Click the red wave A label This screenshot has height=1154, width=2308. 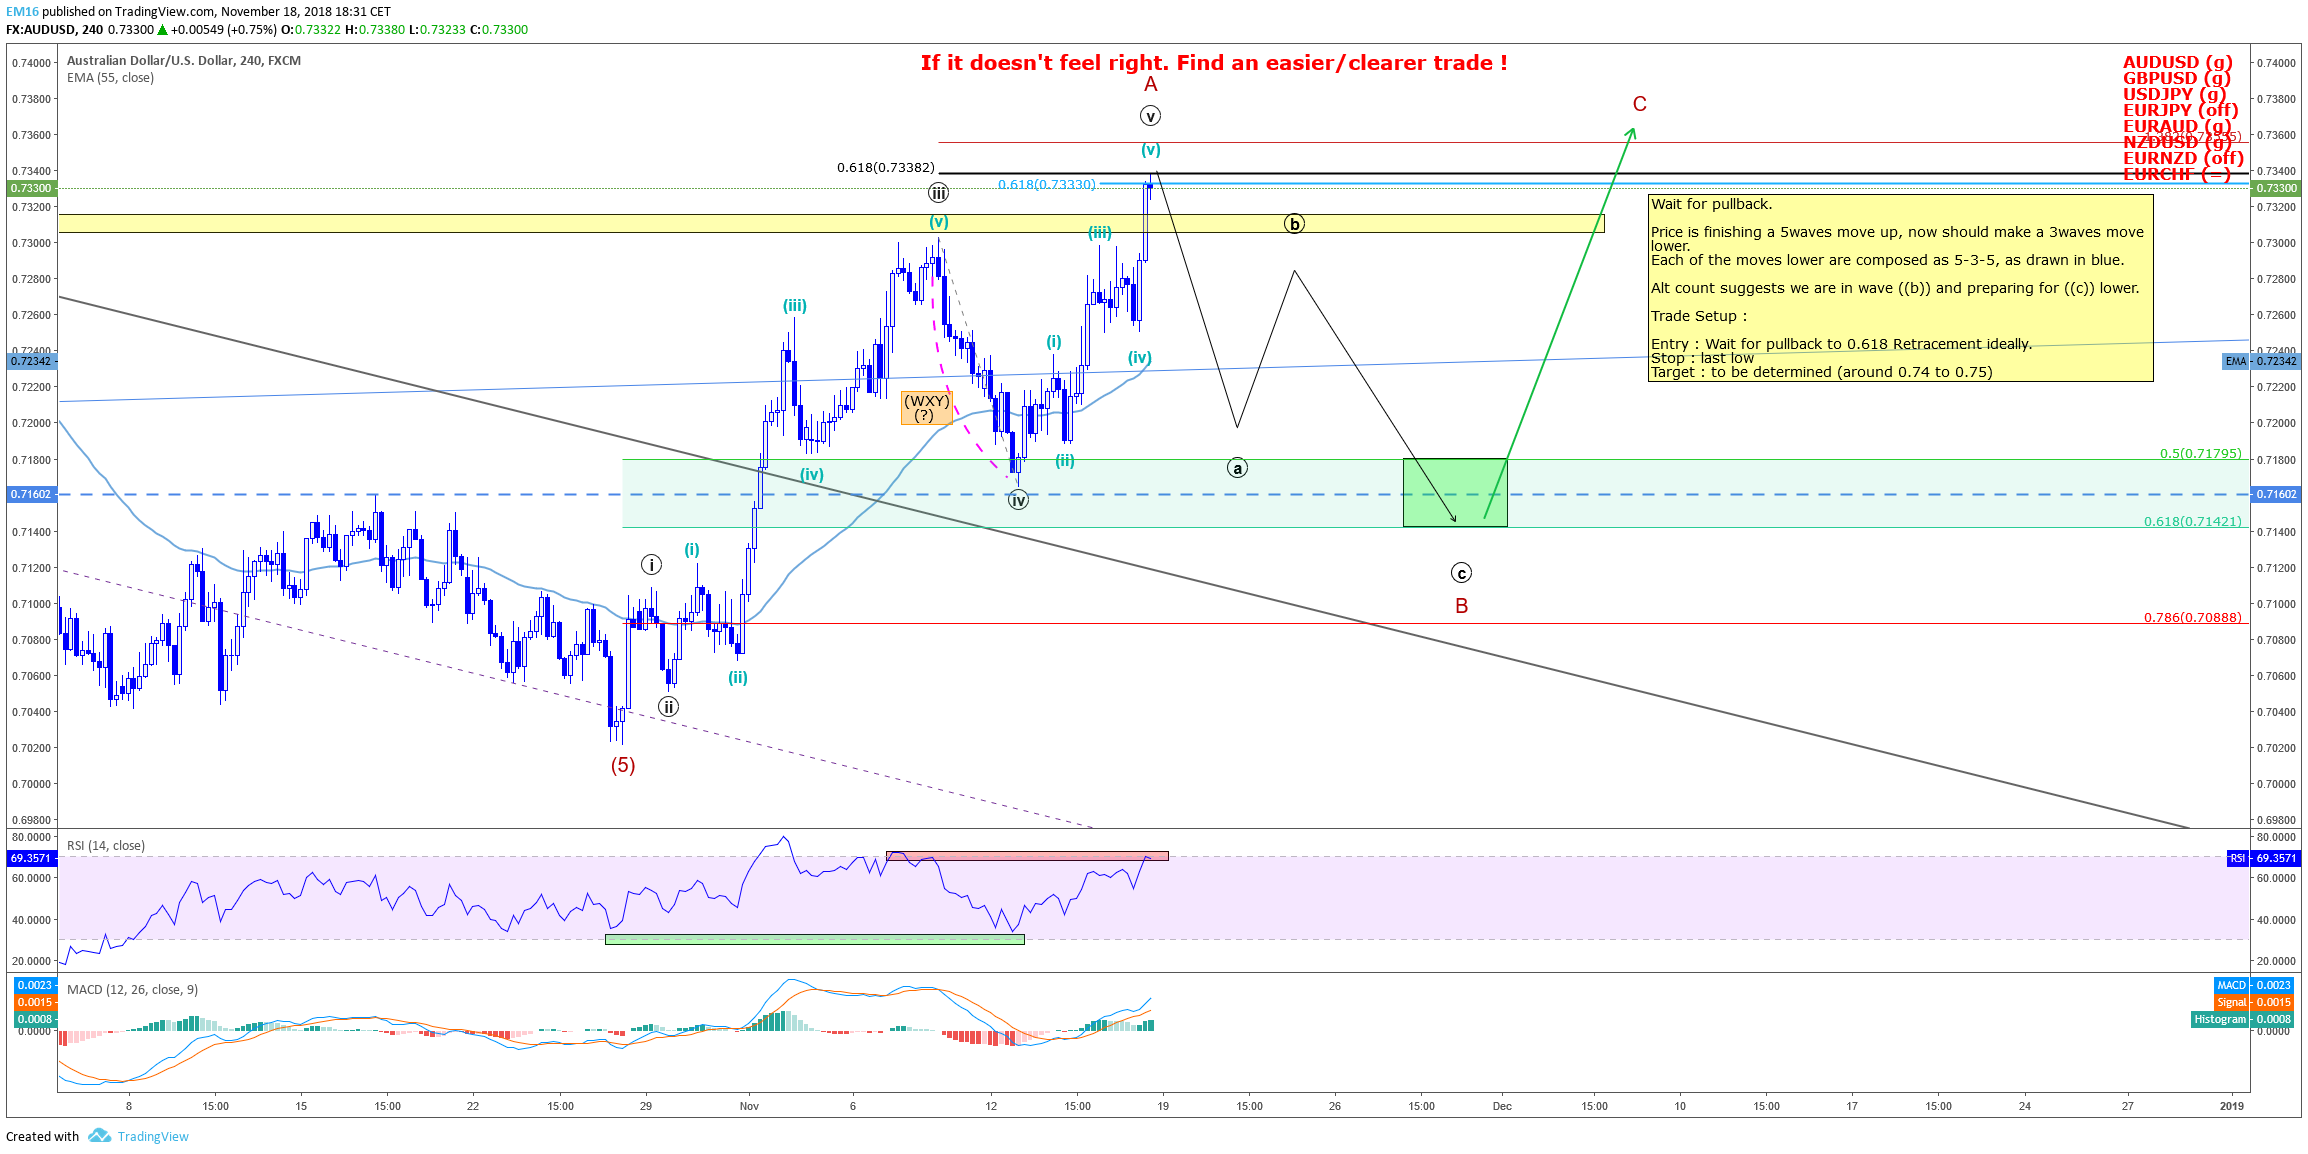pyautogui.click(x=1151, y=84)
